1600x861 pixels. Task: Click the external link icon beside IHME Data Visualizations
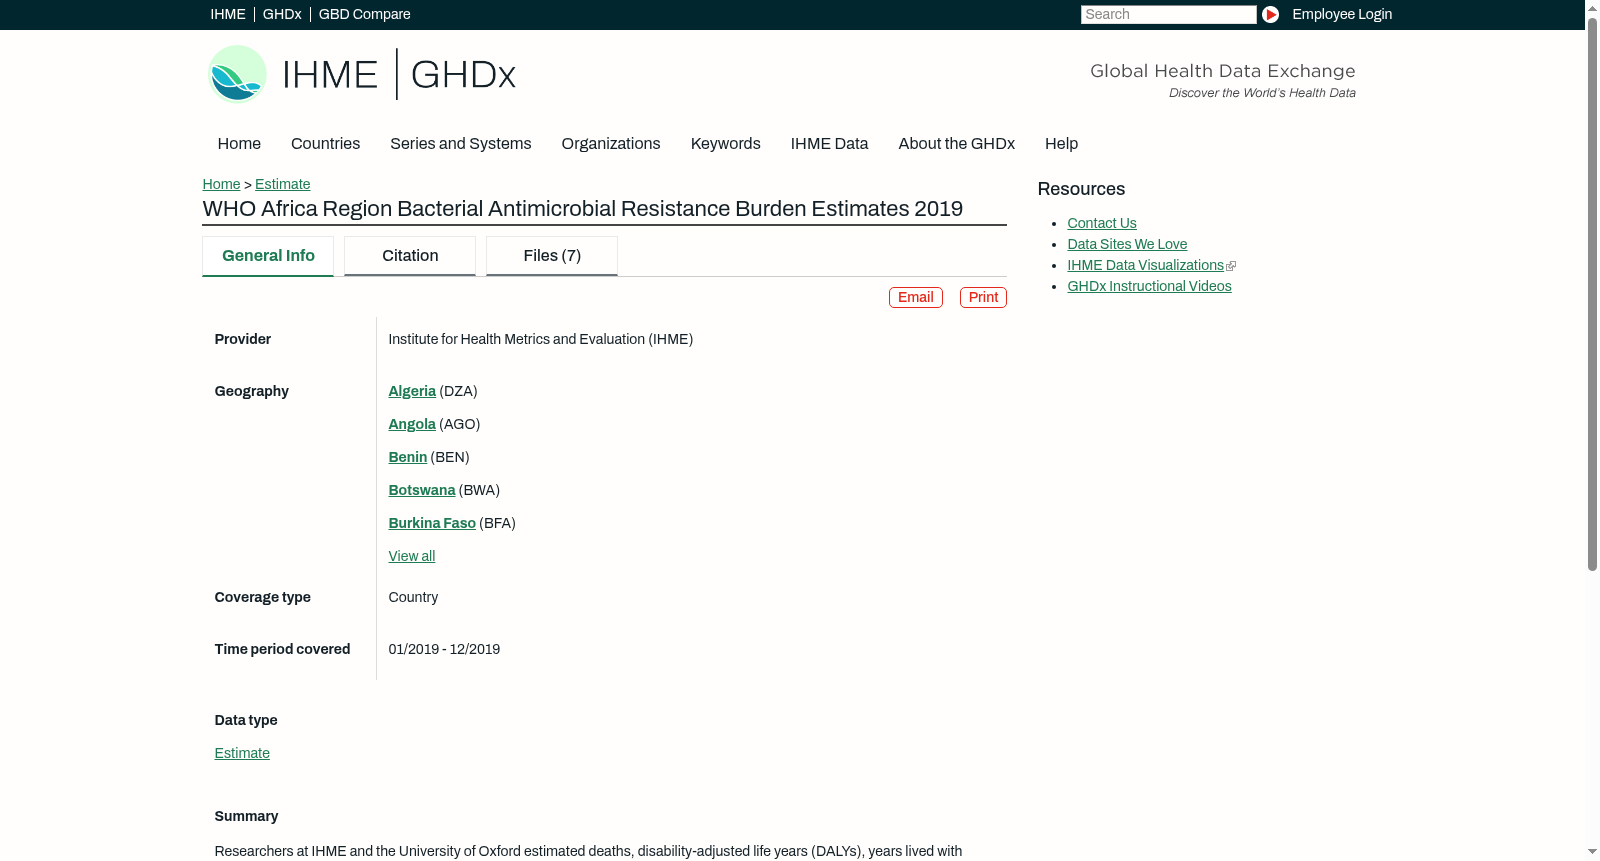[1231, 266]
